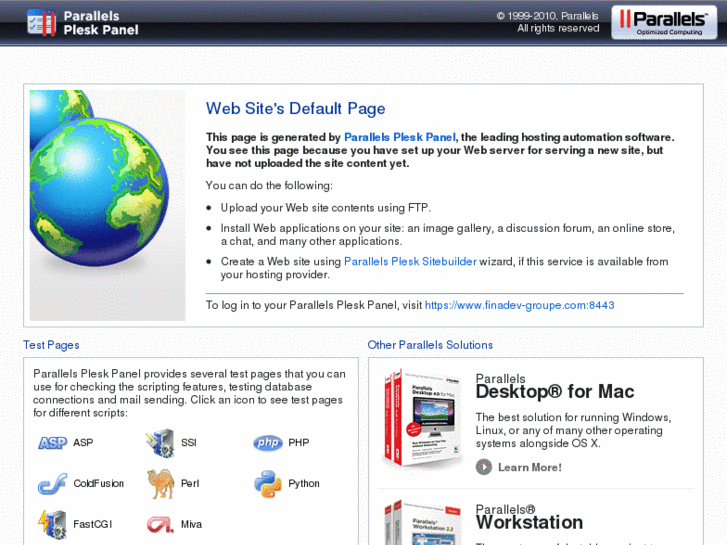Click the Perl text label
The image size is (727, 545).
click(x=190, y=484)
